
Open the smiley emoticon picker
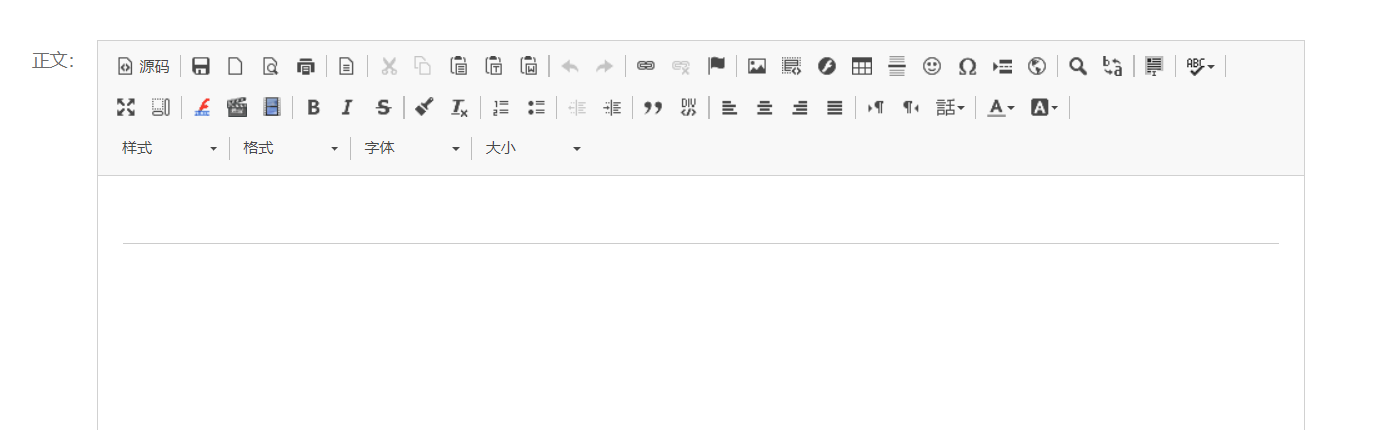(x=932, y=67)
